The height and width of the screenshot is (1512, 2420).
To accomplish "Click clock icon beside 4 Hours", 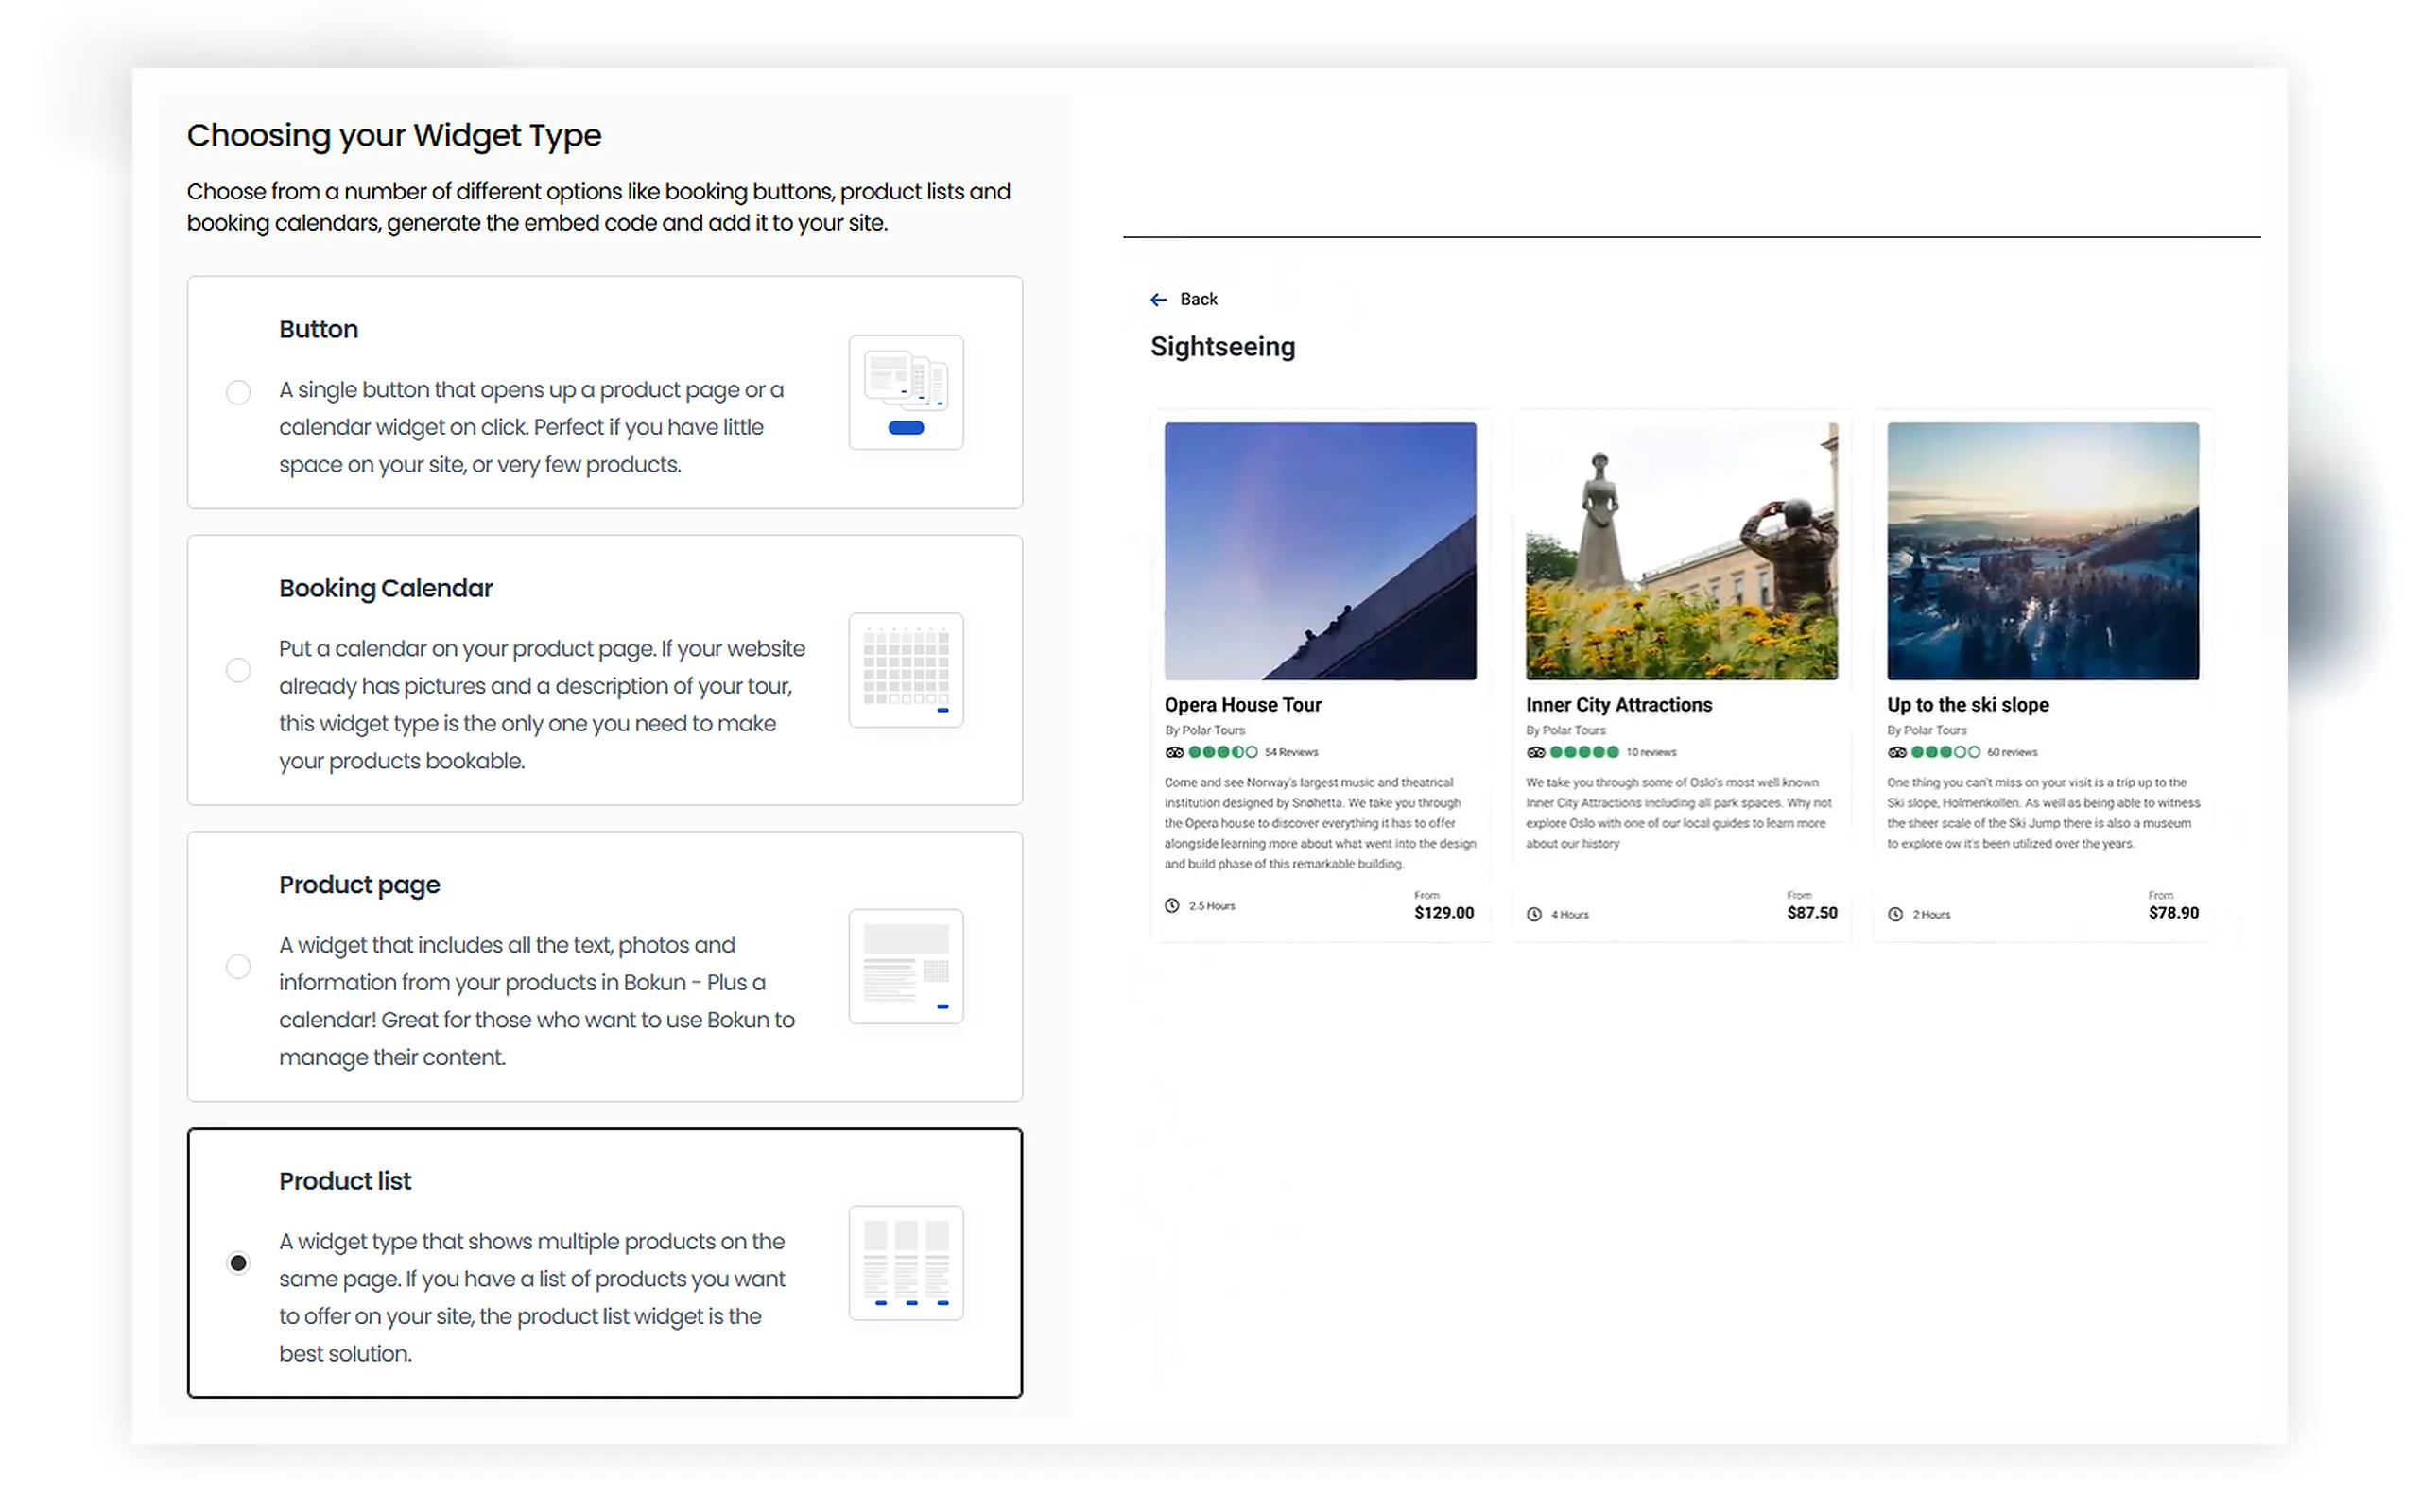I will tap(1534, 915).
